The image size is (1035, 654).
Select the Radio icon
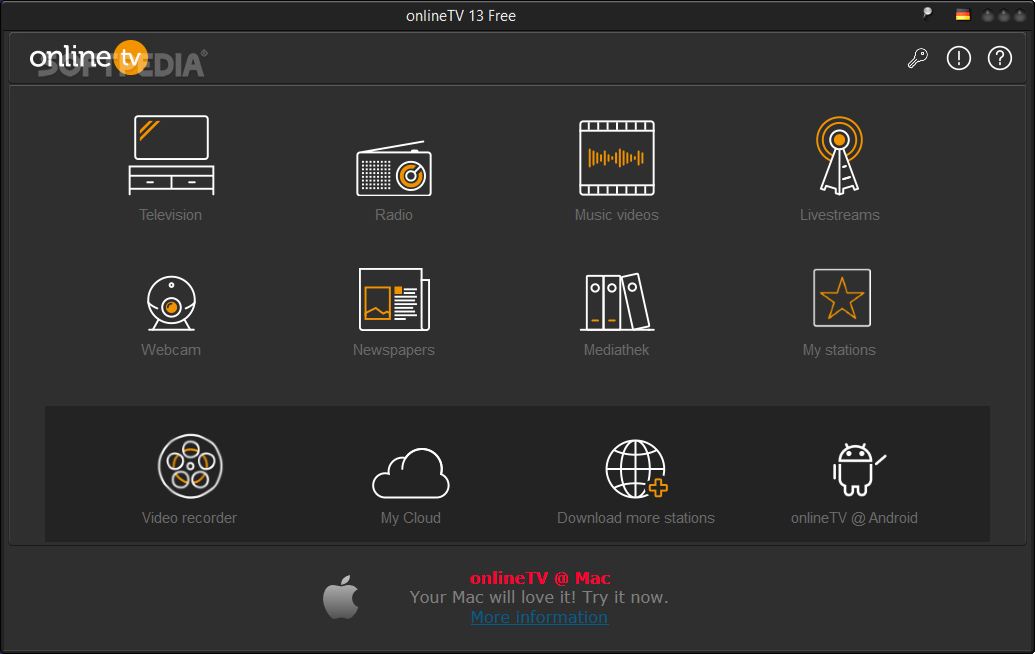pyautogui.click(x=394, y=170)
